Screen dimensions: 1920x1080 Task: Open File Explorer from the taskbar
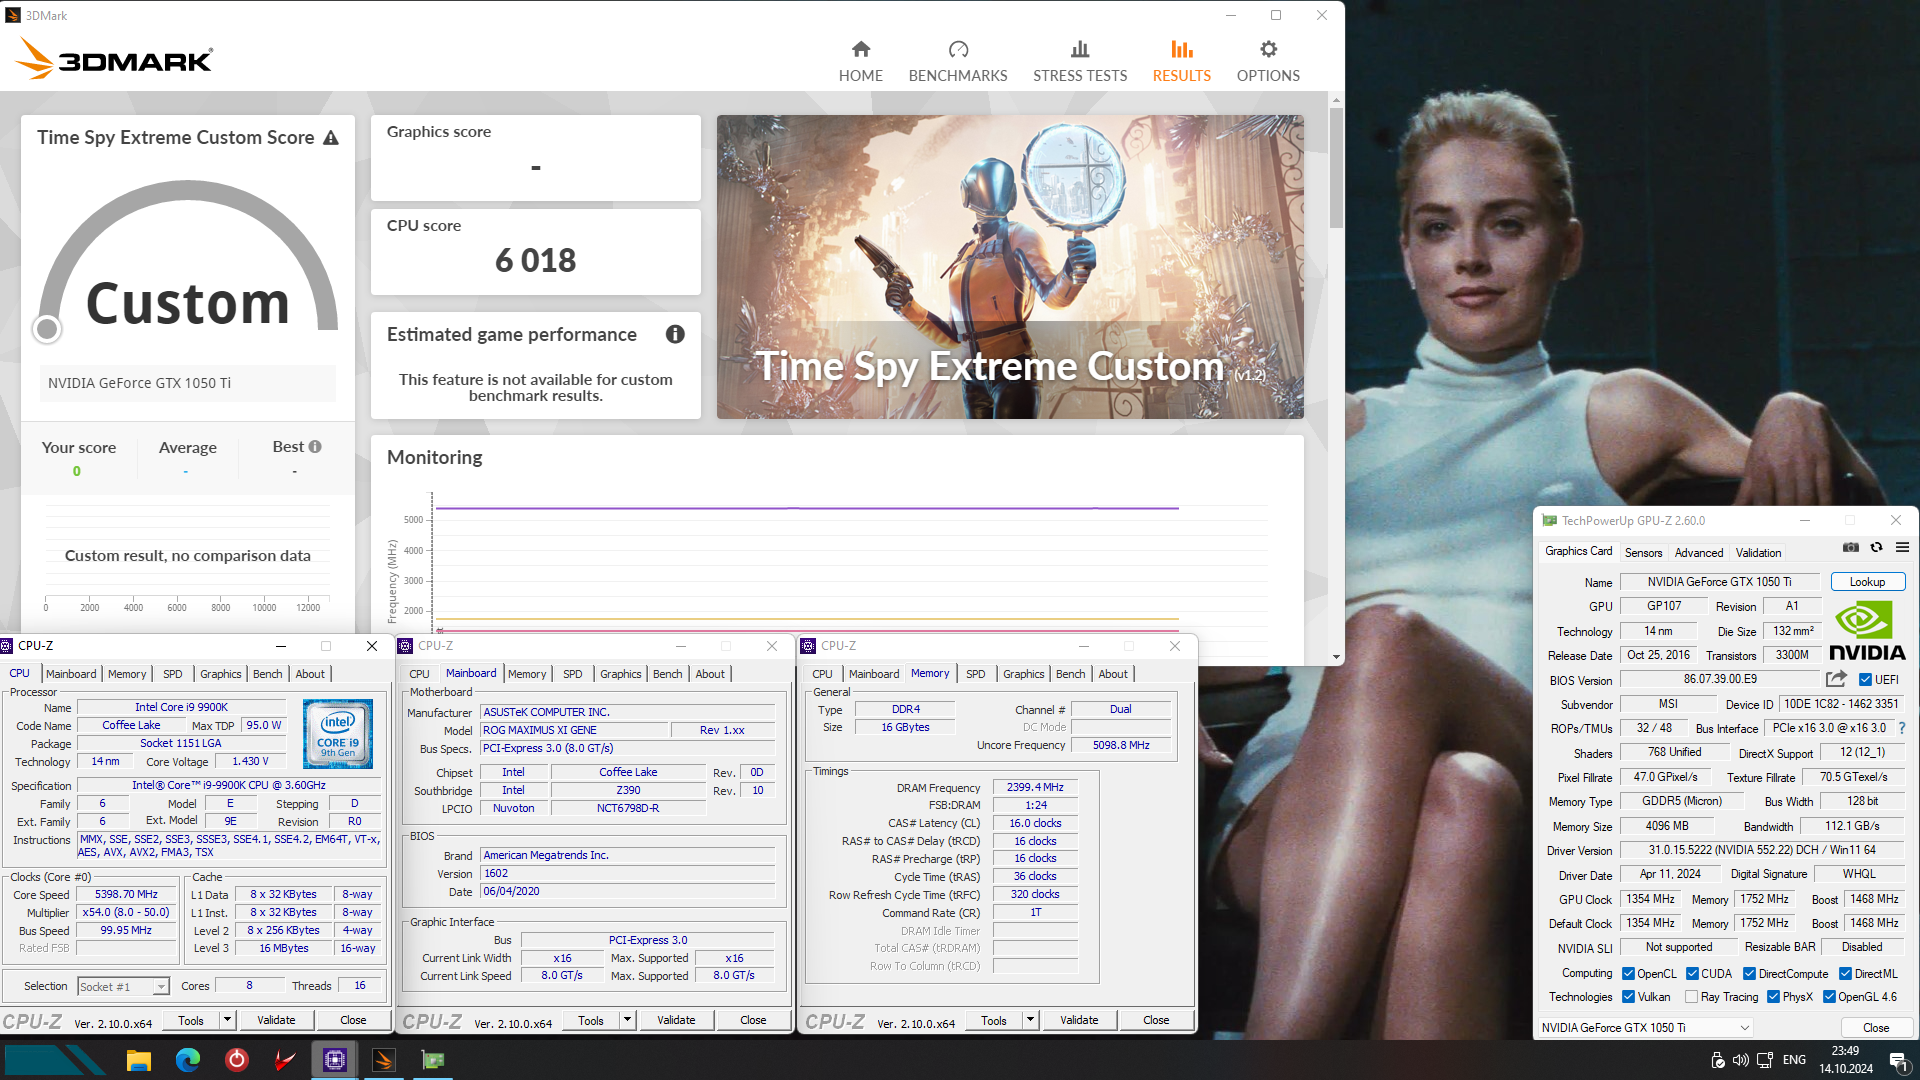(138, 1060)
